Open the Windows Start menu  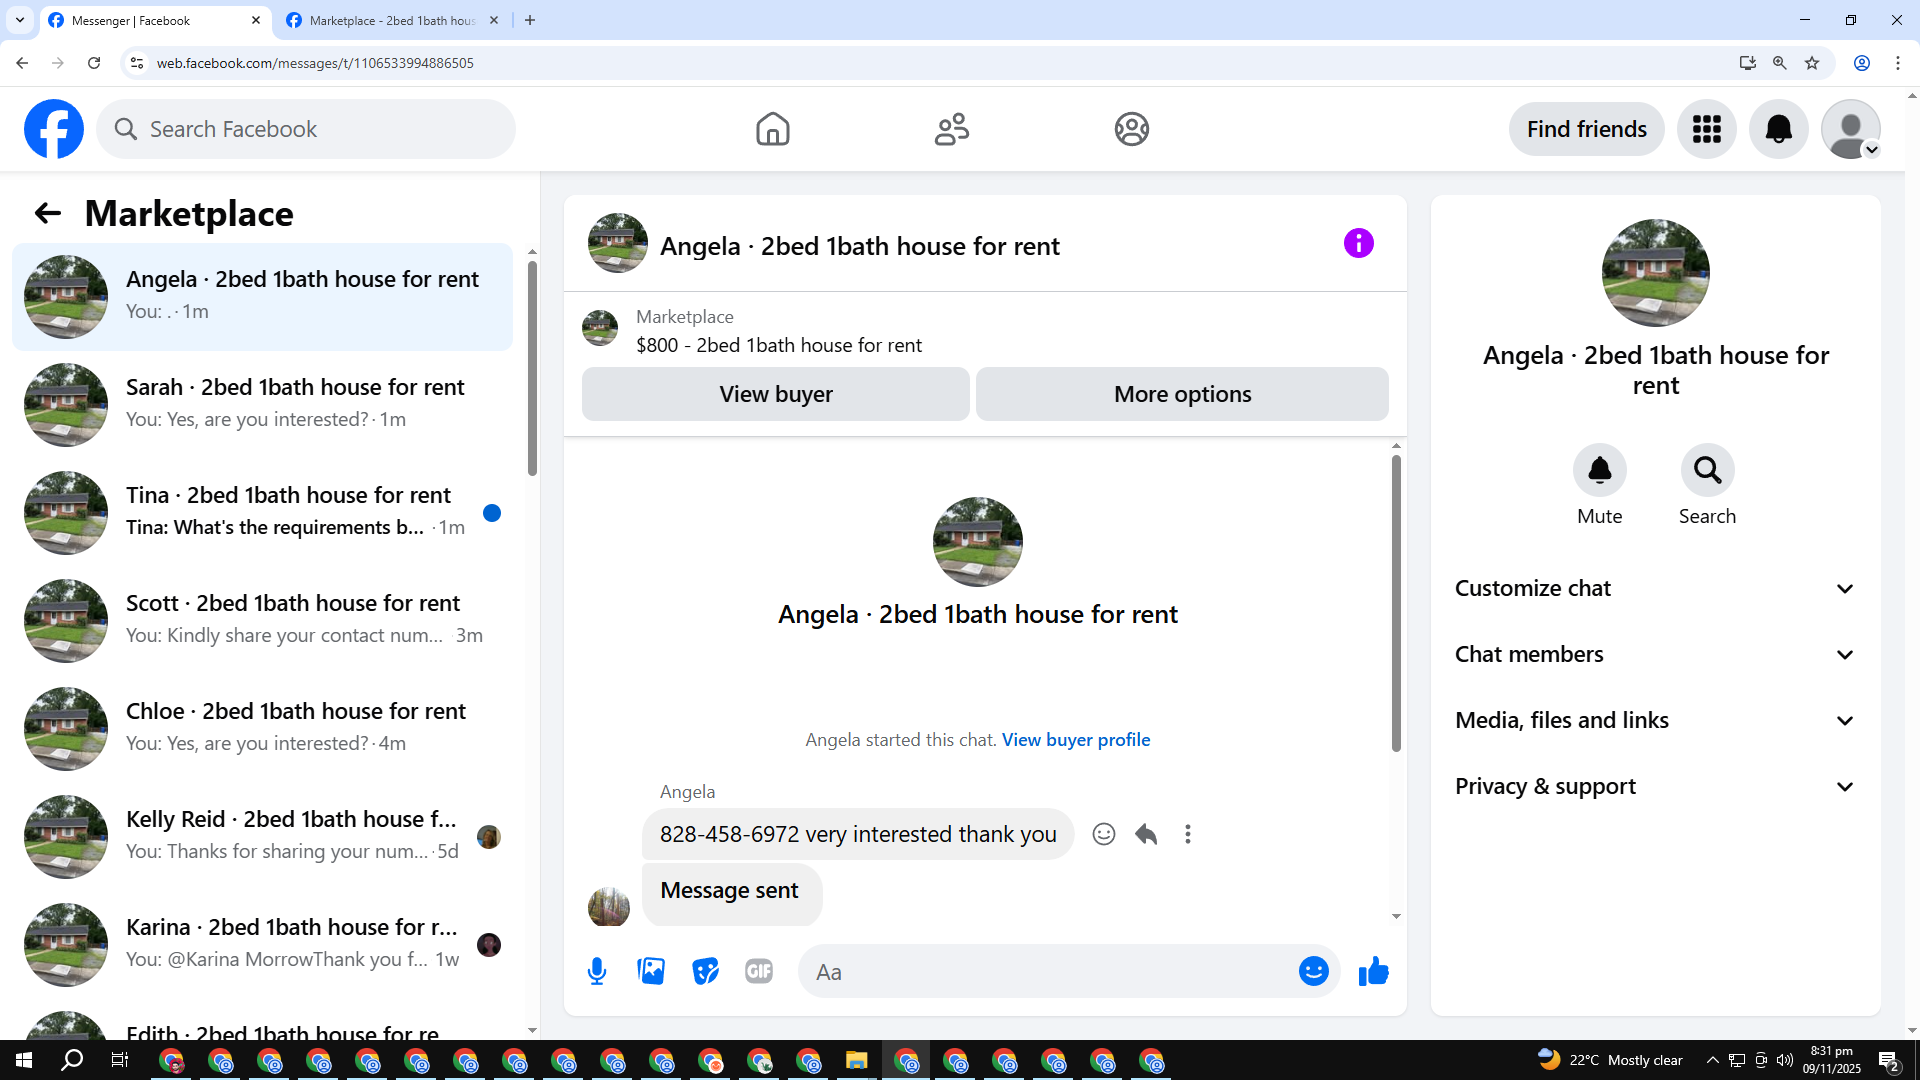tap(24, 1060)
